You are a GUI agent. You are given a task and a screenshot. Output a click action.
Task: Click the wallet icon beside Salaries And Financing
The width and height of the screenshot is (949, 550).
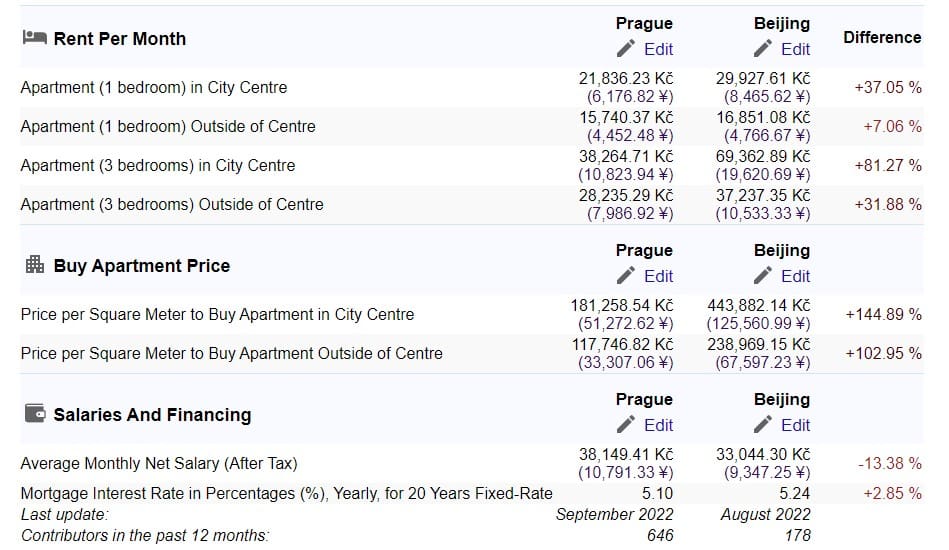pyautogui.click(x=34, y=414)
